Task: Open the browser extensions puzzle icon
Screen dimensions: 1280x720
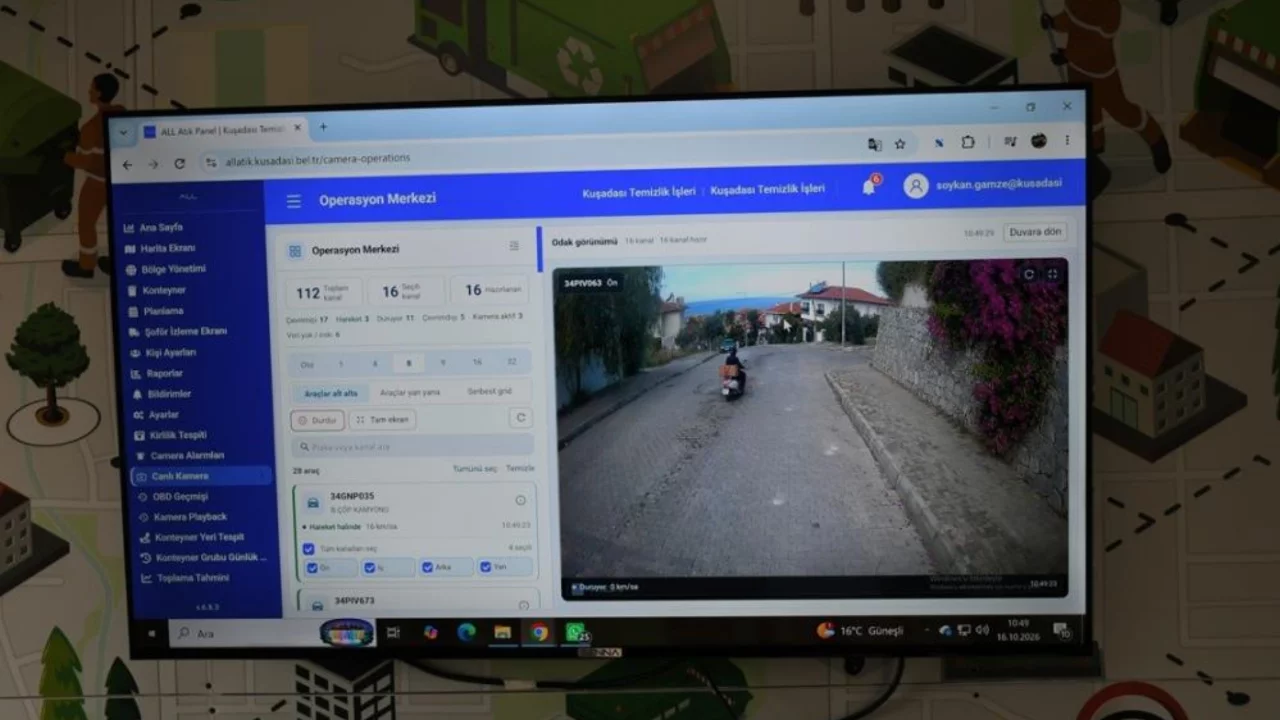Action: pyautogui.click(x=968, y=142)
